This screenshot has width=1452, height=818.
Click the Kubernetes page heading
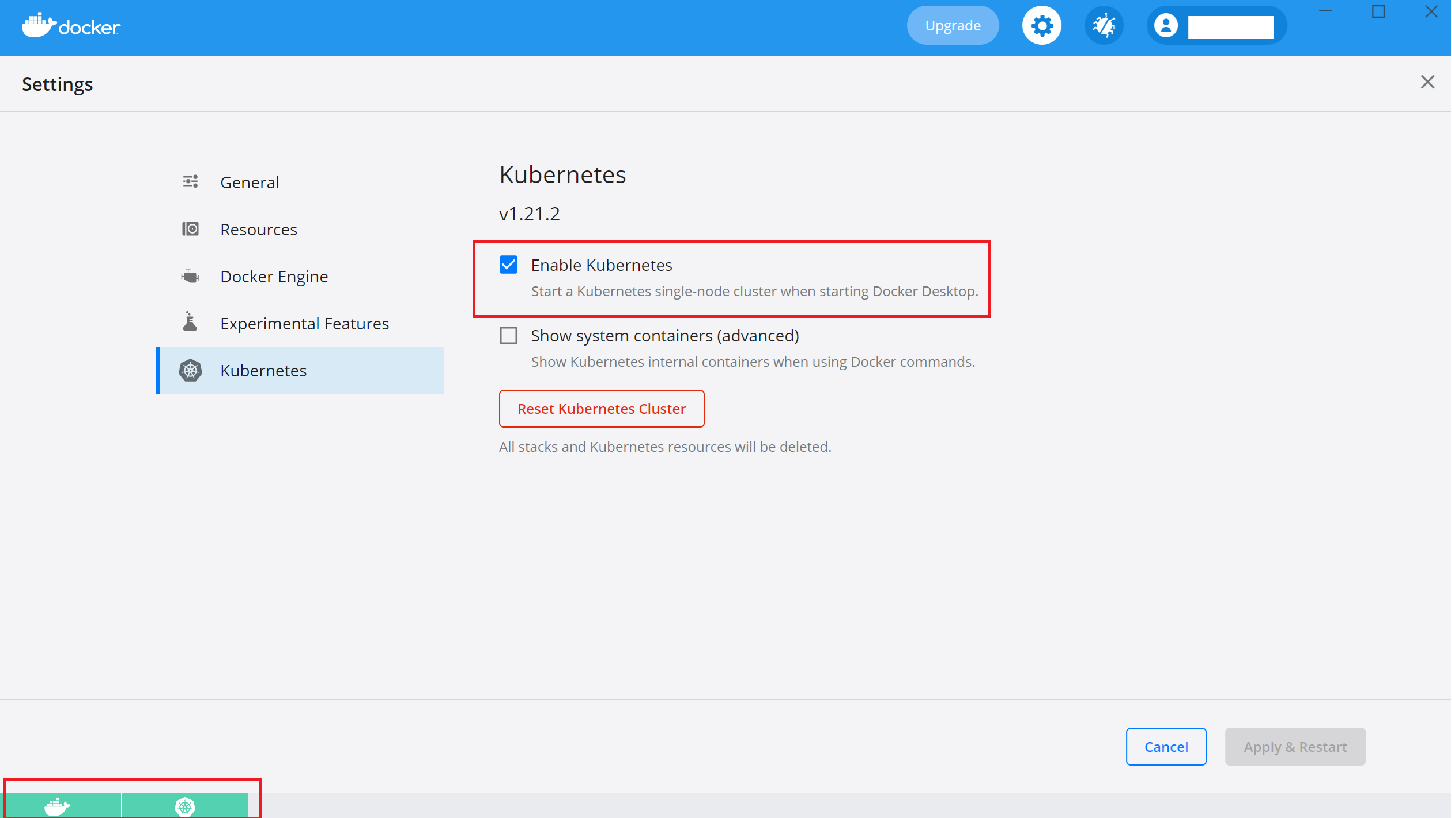coord(563,175)
